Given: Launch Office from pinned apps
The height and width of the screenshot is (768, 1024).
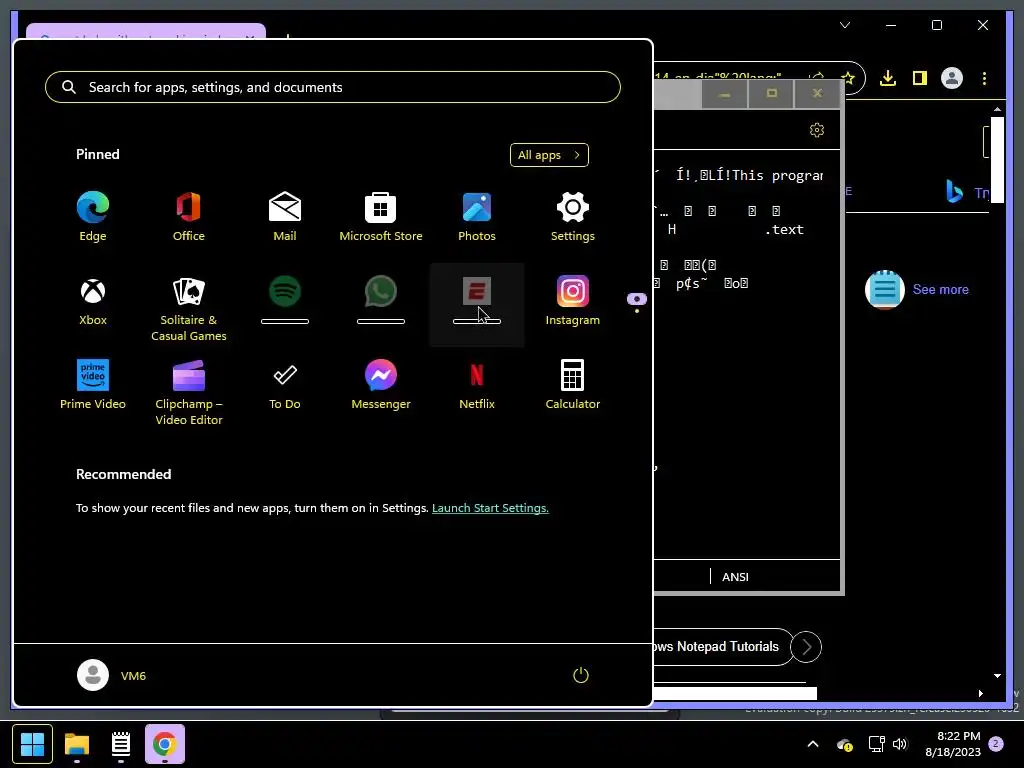Looking at the screenshot, I should click(x=189, y=216).
